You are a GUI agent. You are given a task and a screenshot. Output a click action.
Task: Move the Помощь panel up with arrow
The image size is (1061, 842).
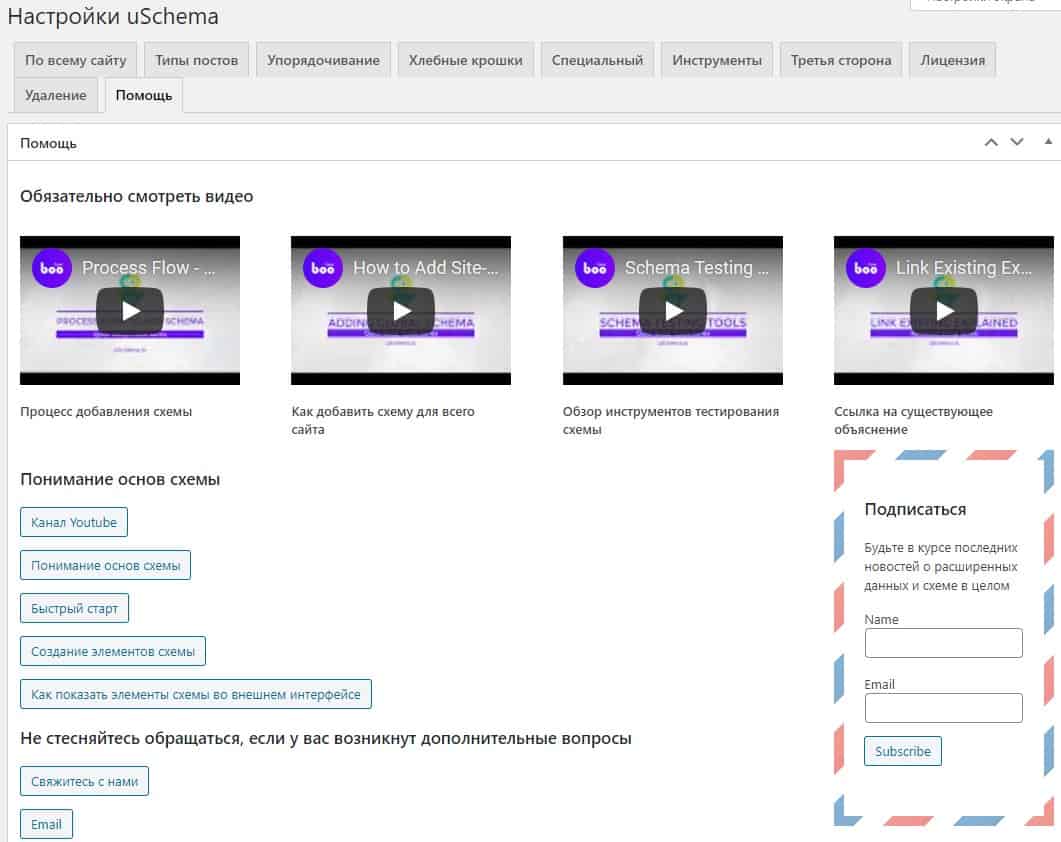click(991, 142)
